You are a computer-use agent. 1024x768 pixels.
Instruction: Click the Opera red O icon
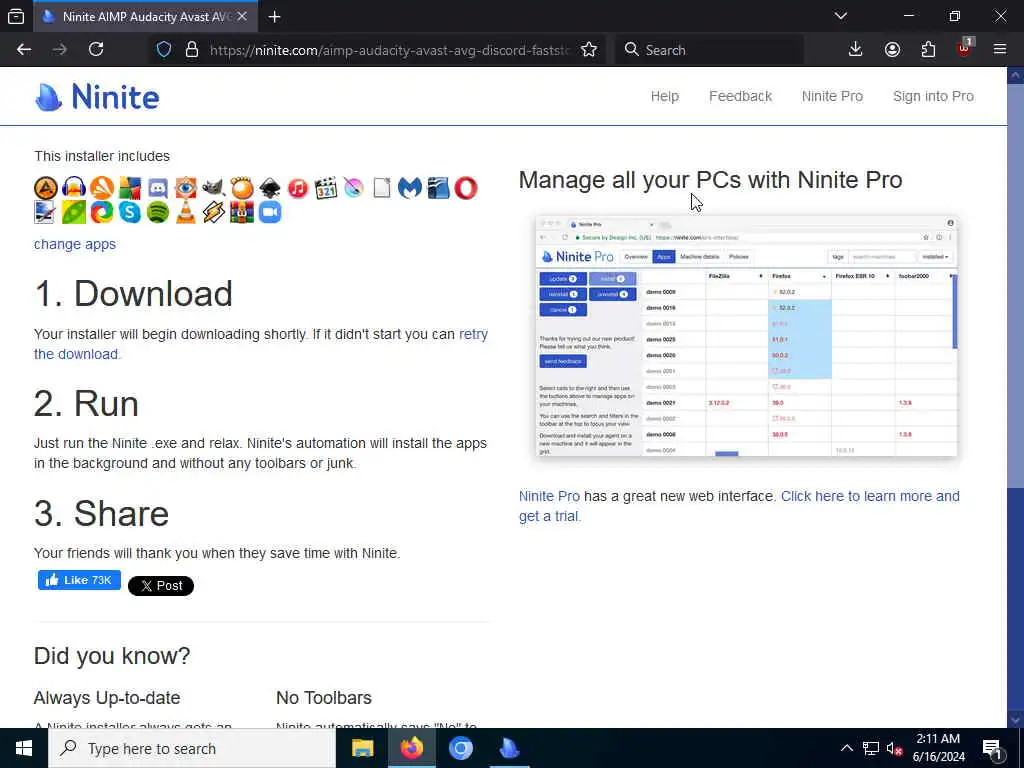tap(466, 188)
